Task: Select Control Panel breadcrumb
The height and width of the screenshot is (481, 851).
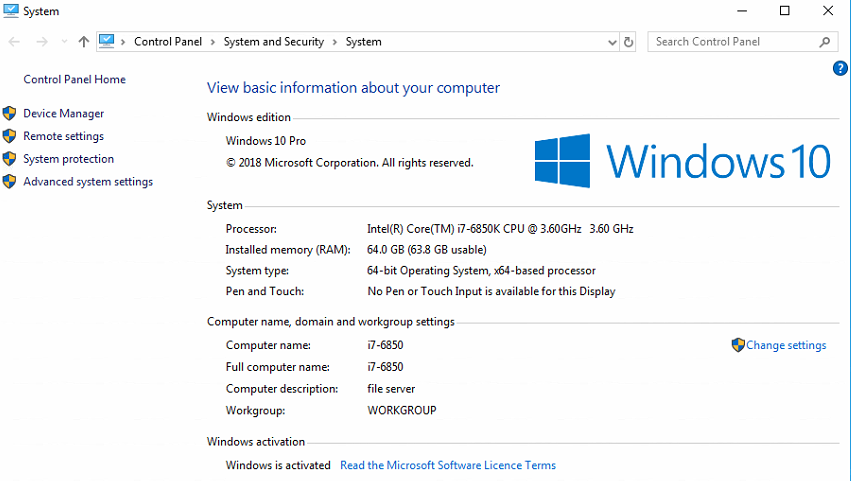Action: [x=168, y=42]
